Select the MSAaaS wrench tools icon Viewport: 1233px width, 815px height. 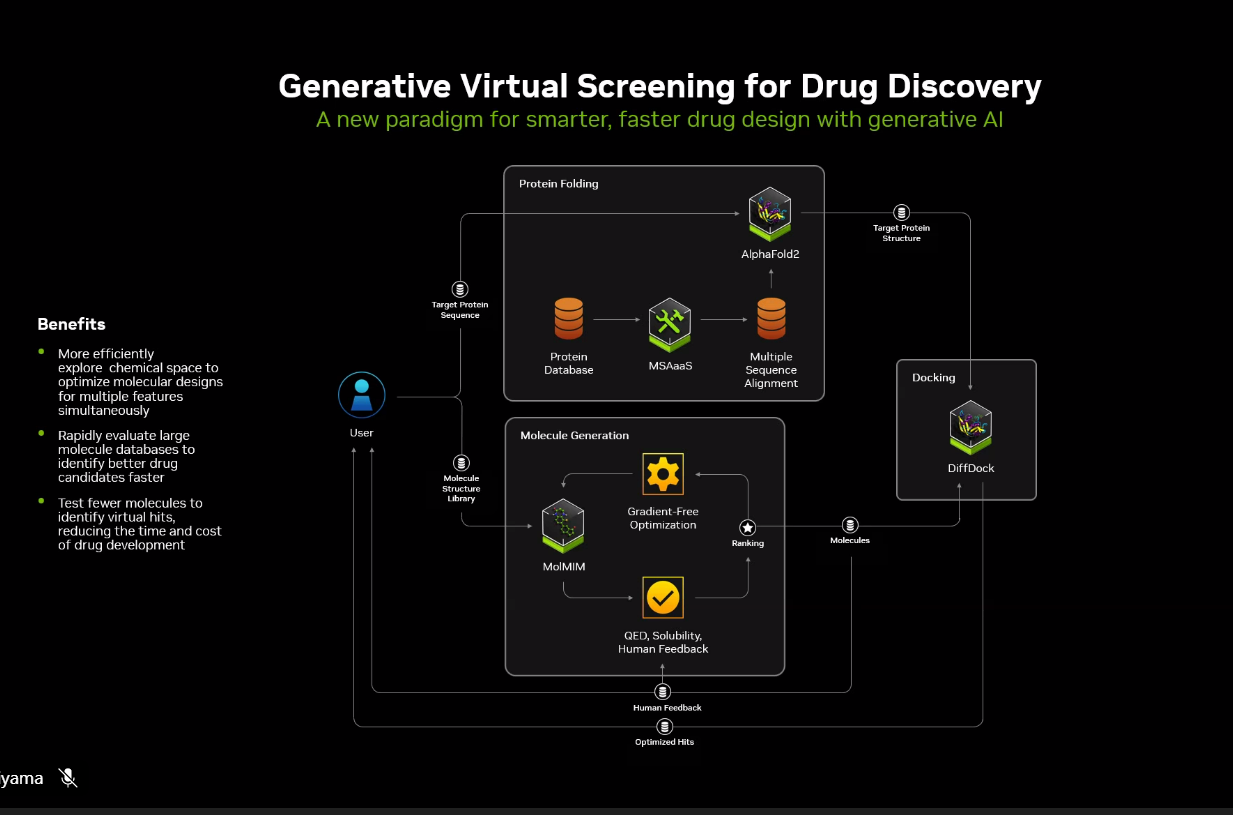click(670, 324)
